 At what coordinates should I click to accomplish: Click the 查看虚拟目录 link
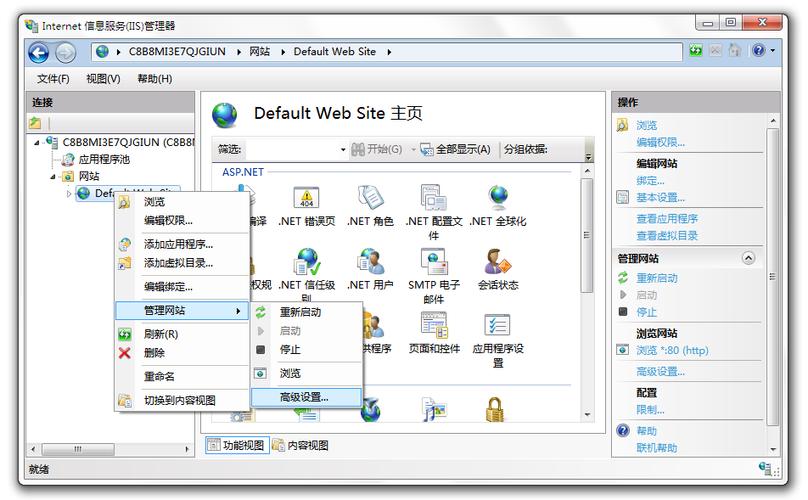[x=667, y=236]
